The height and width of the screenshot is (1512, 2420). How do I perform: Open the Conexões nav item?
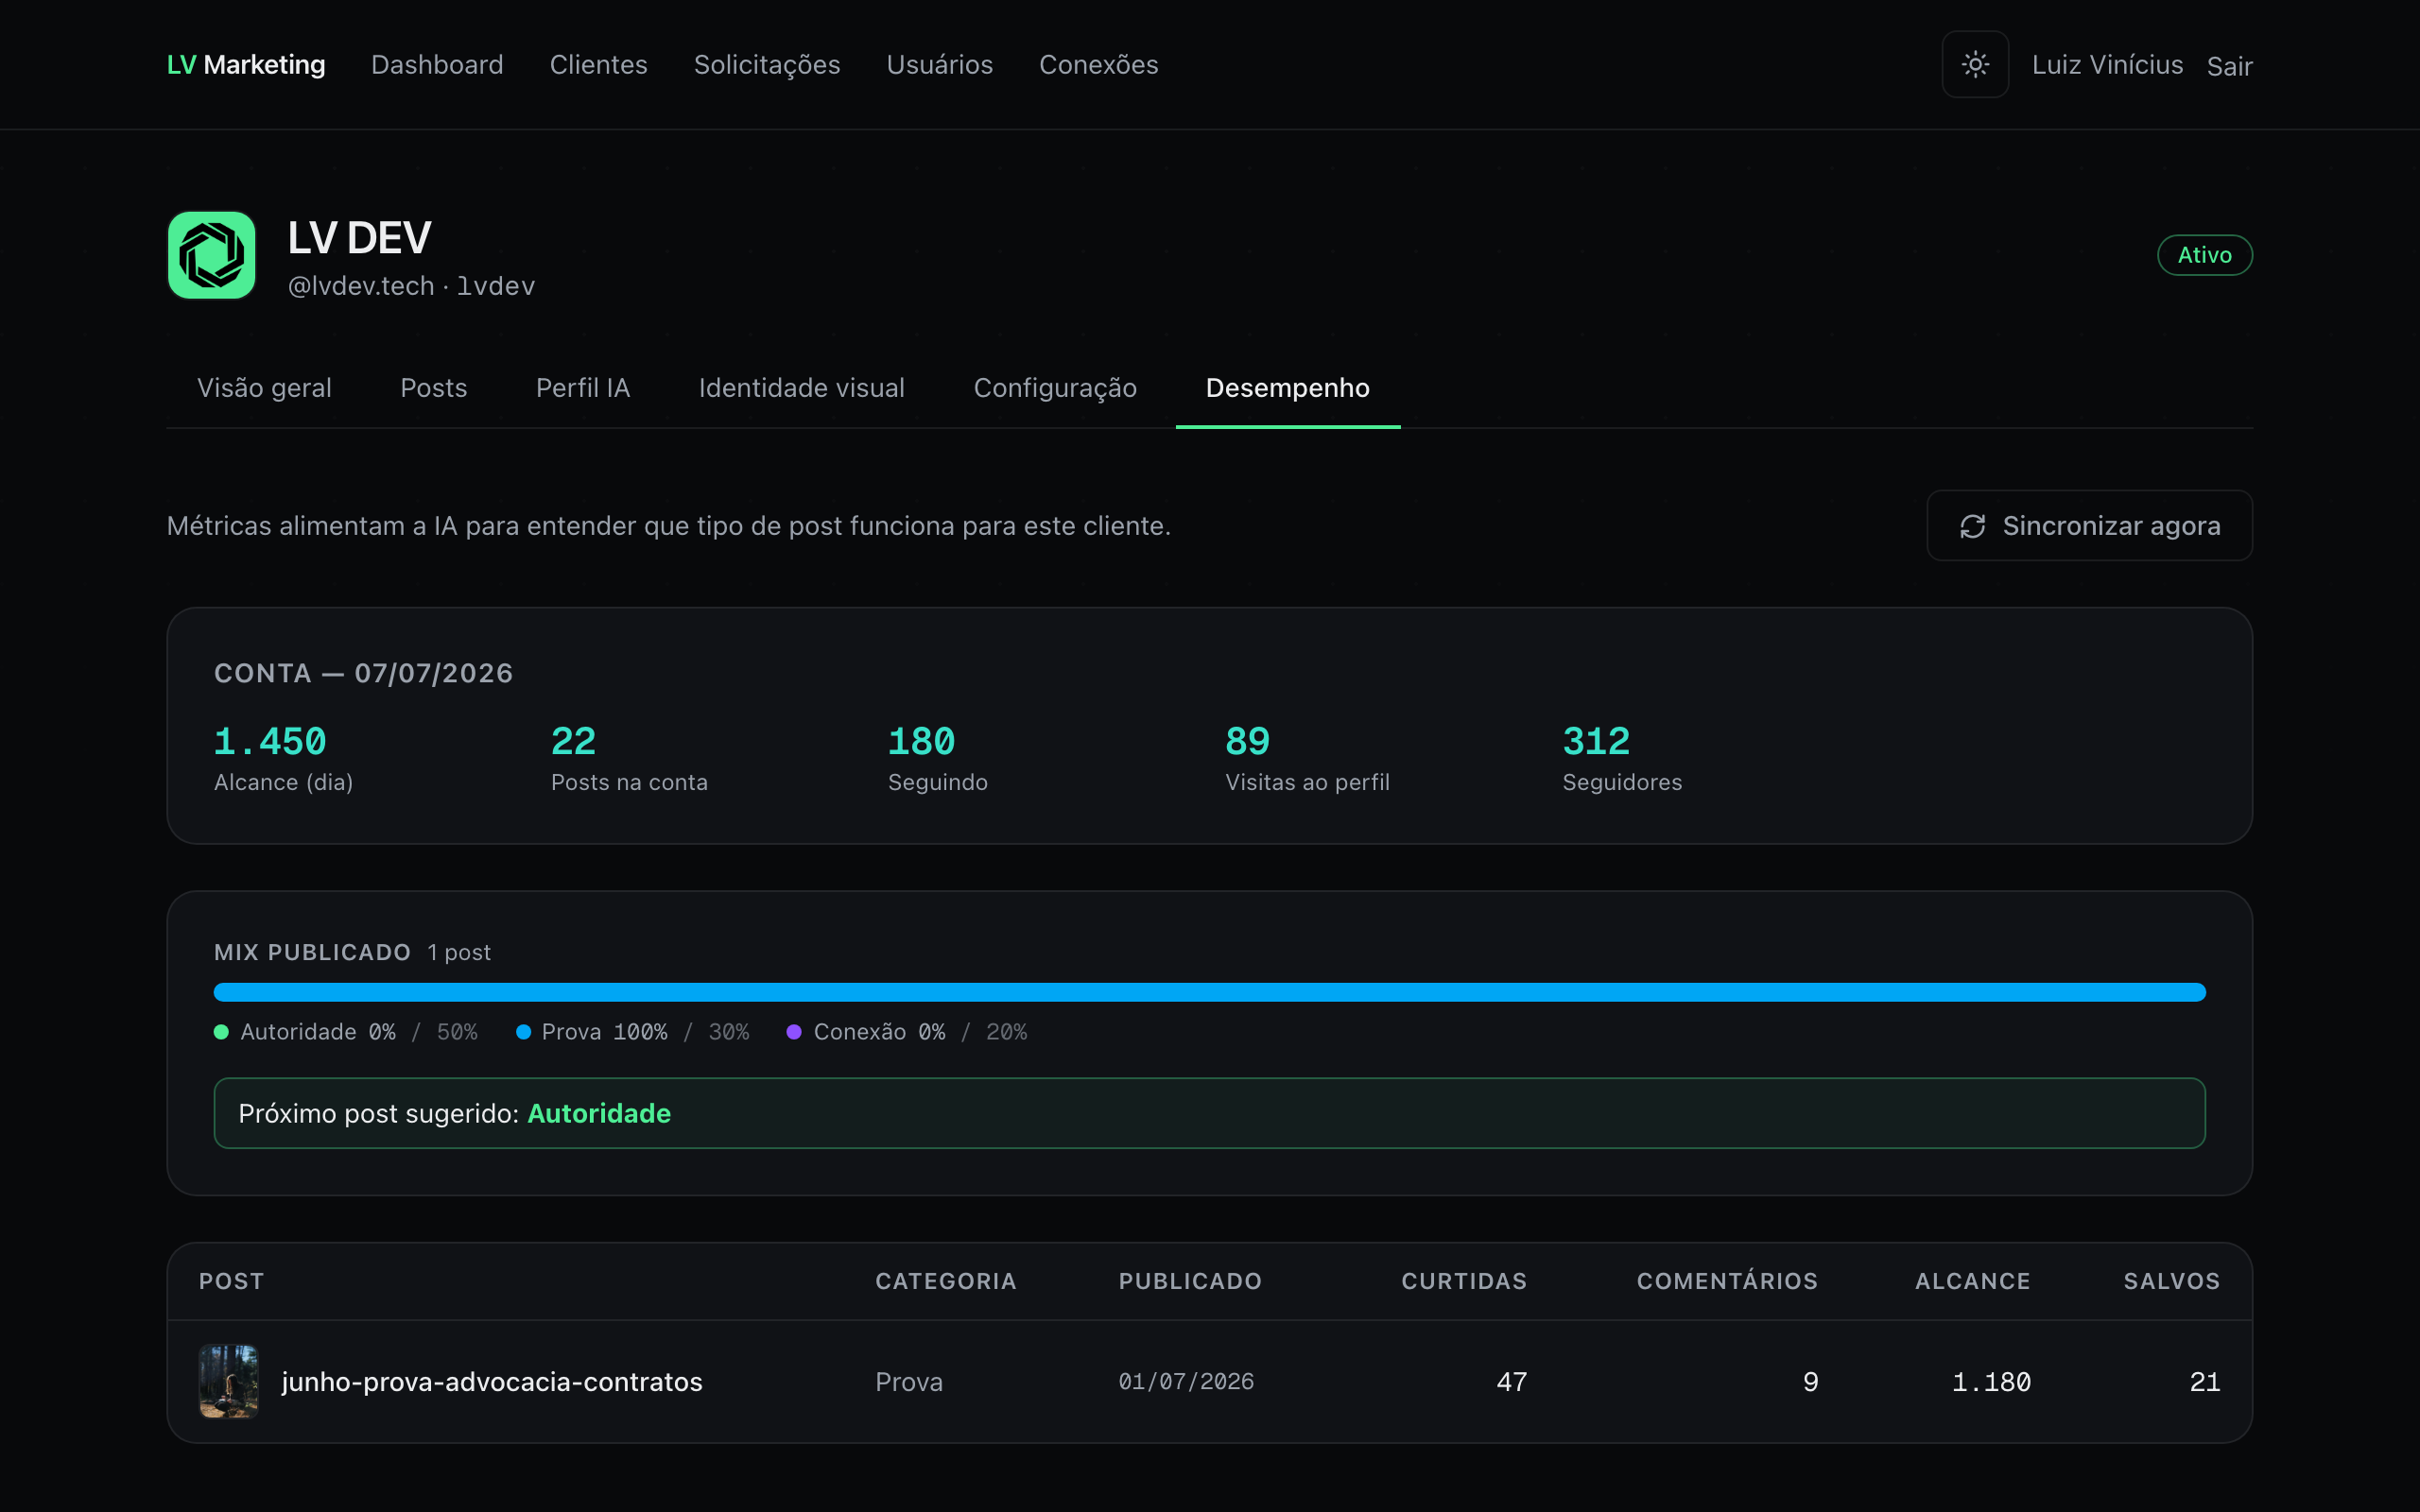(1099, 65)
